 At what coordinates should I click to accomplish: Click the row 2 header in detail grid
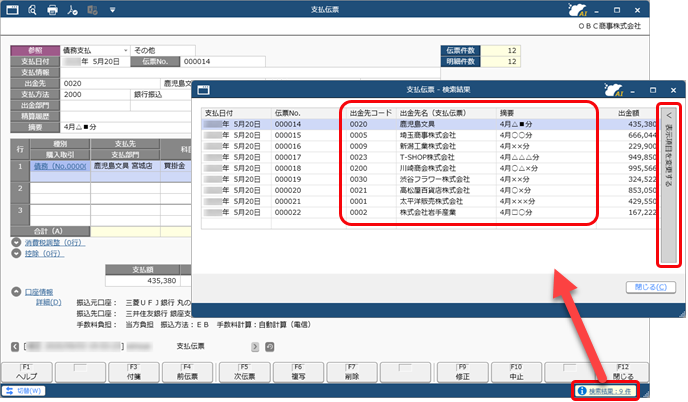pos(20,193)
